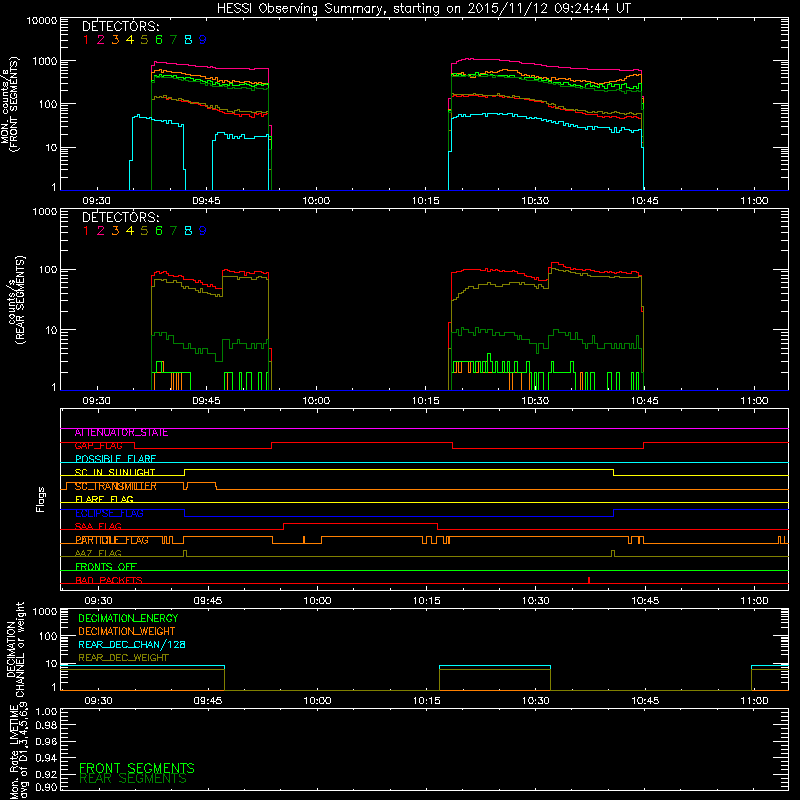Select detector number 8 in front segments legend
The image size is (800, 800).
click(188, 40)
